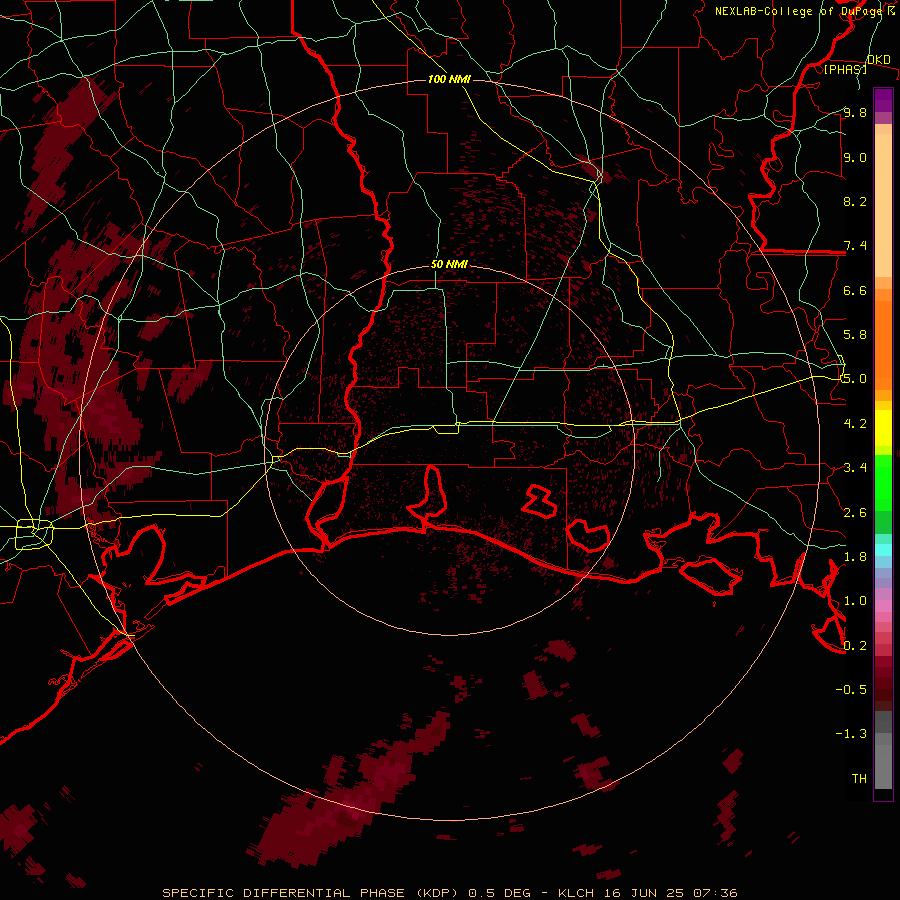
Task: Click the 7.4 value on color scale
Action: (x=855, y=246)
